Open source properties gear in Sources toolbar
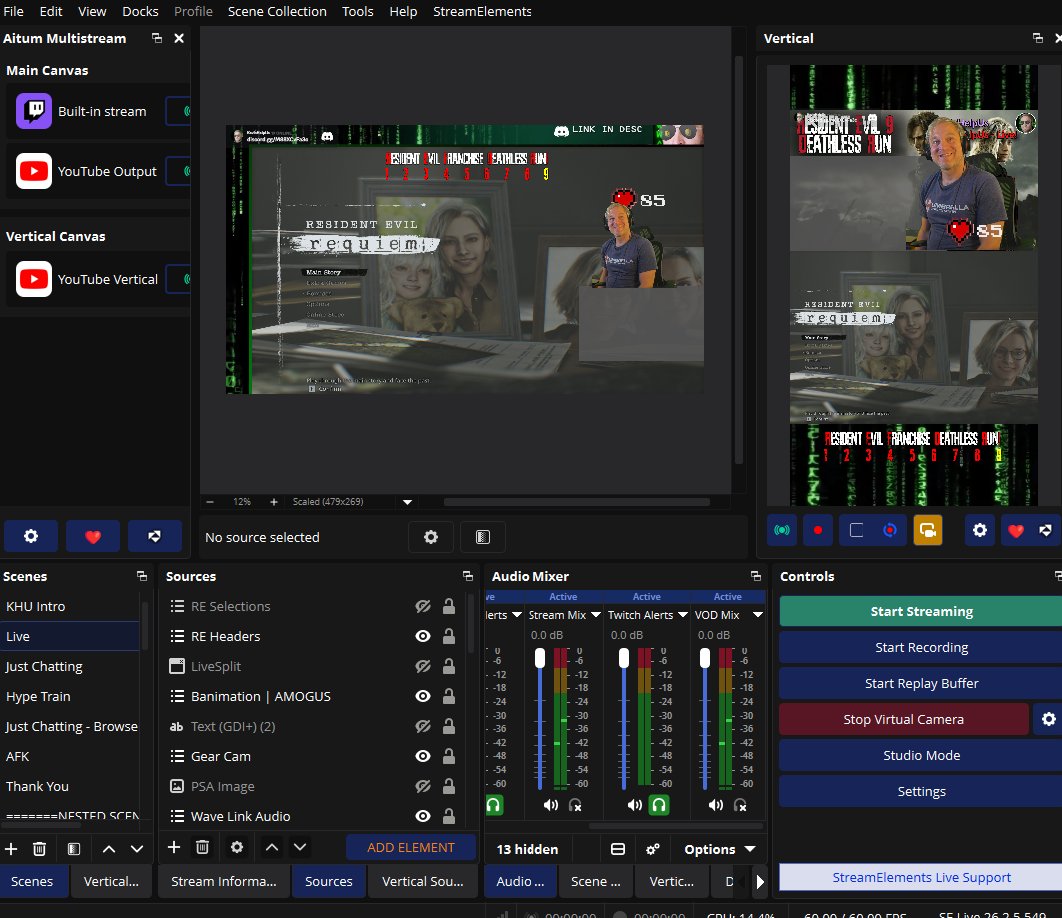 click(236, 847)
